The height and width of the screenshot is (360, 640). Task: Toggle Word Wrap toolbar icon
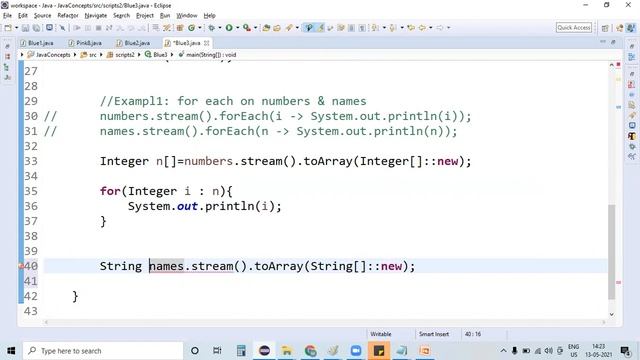click(x=330, y=28)
